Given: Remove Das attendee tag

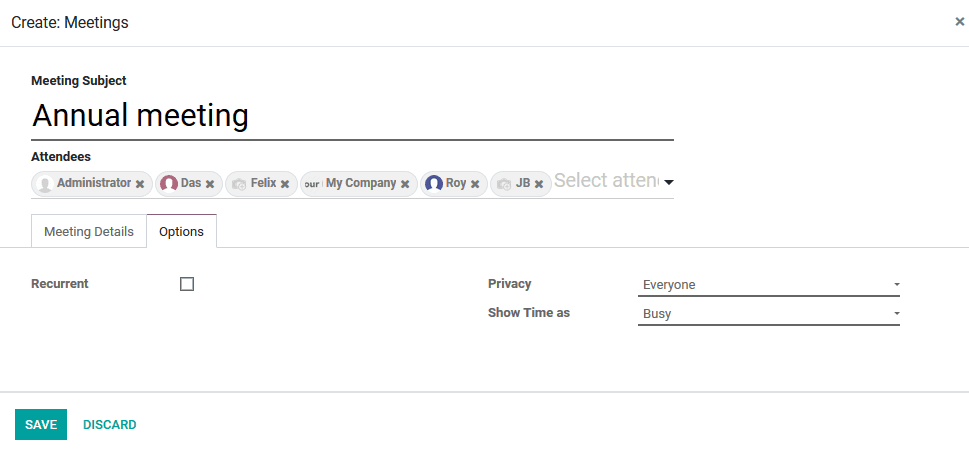Looking at the screenshot, I should (210, 184).
